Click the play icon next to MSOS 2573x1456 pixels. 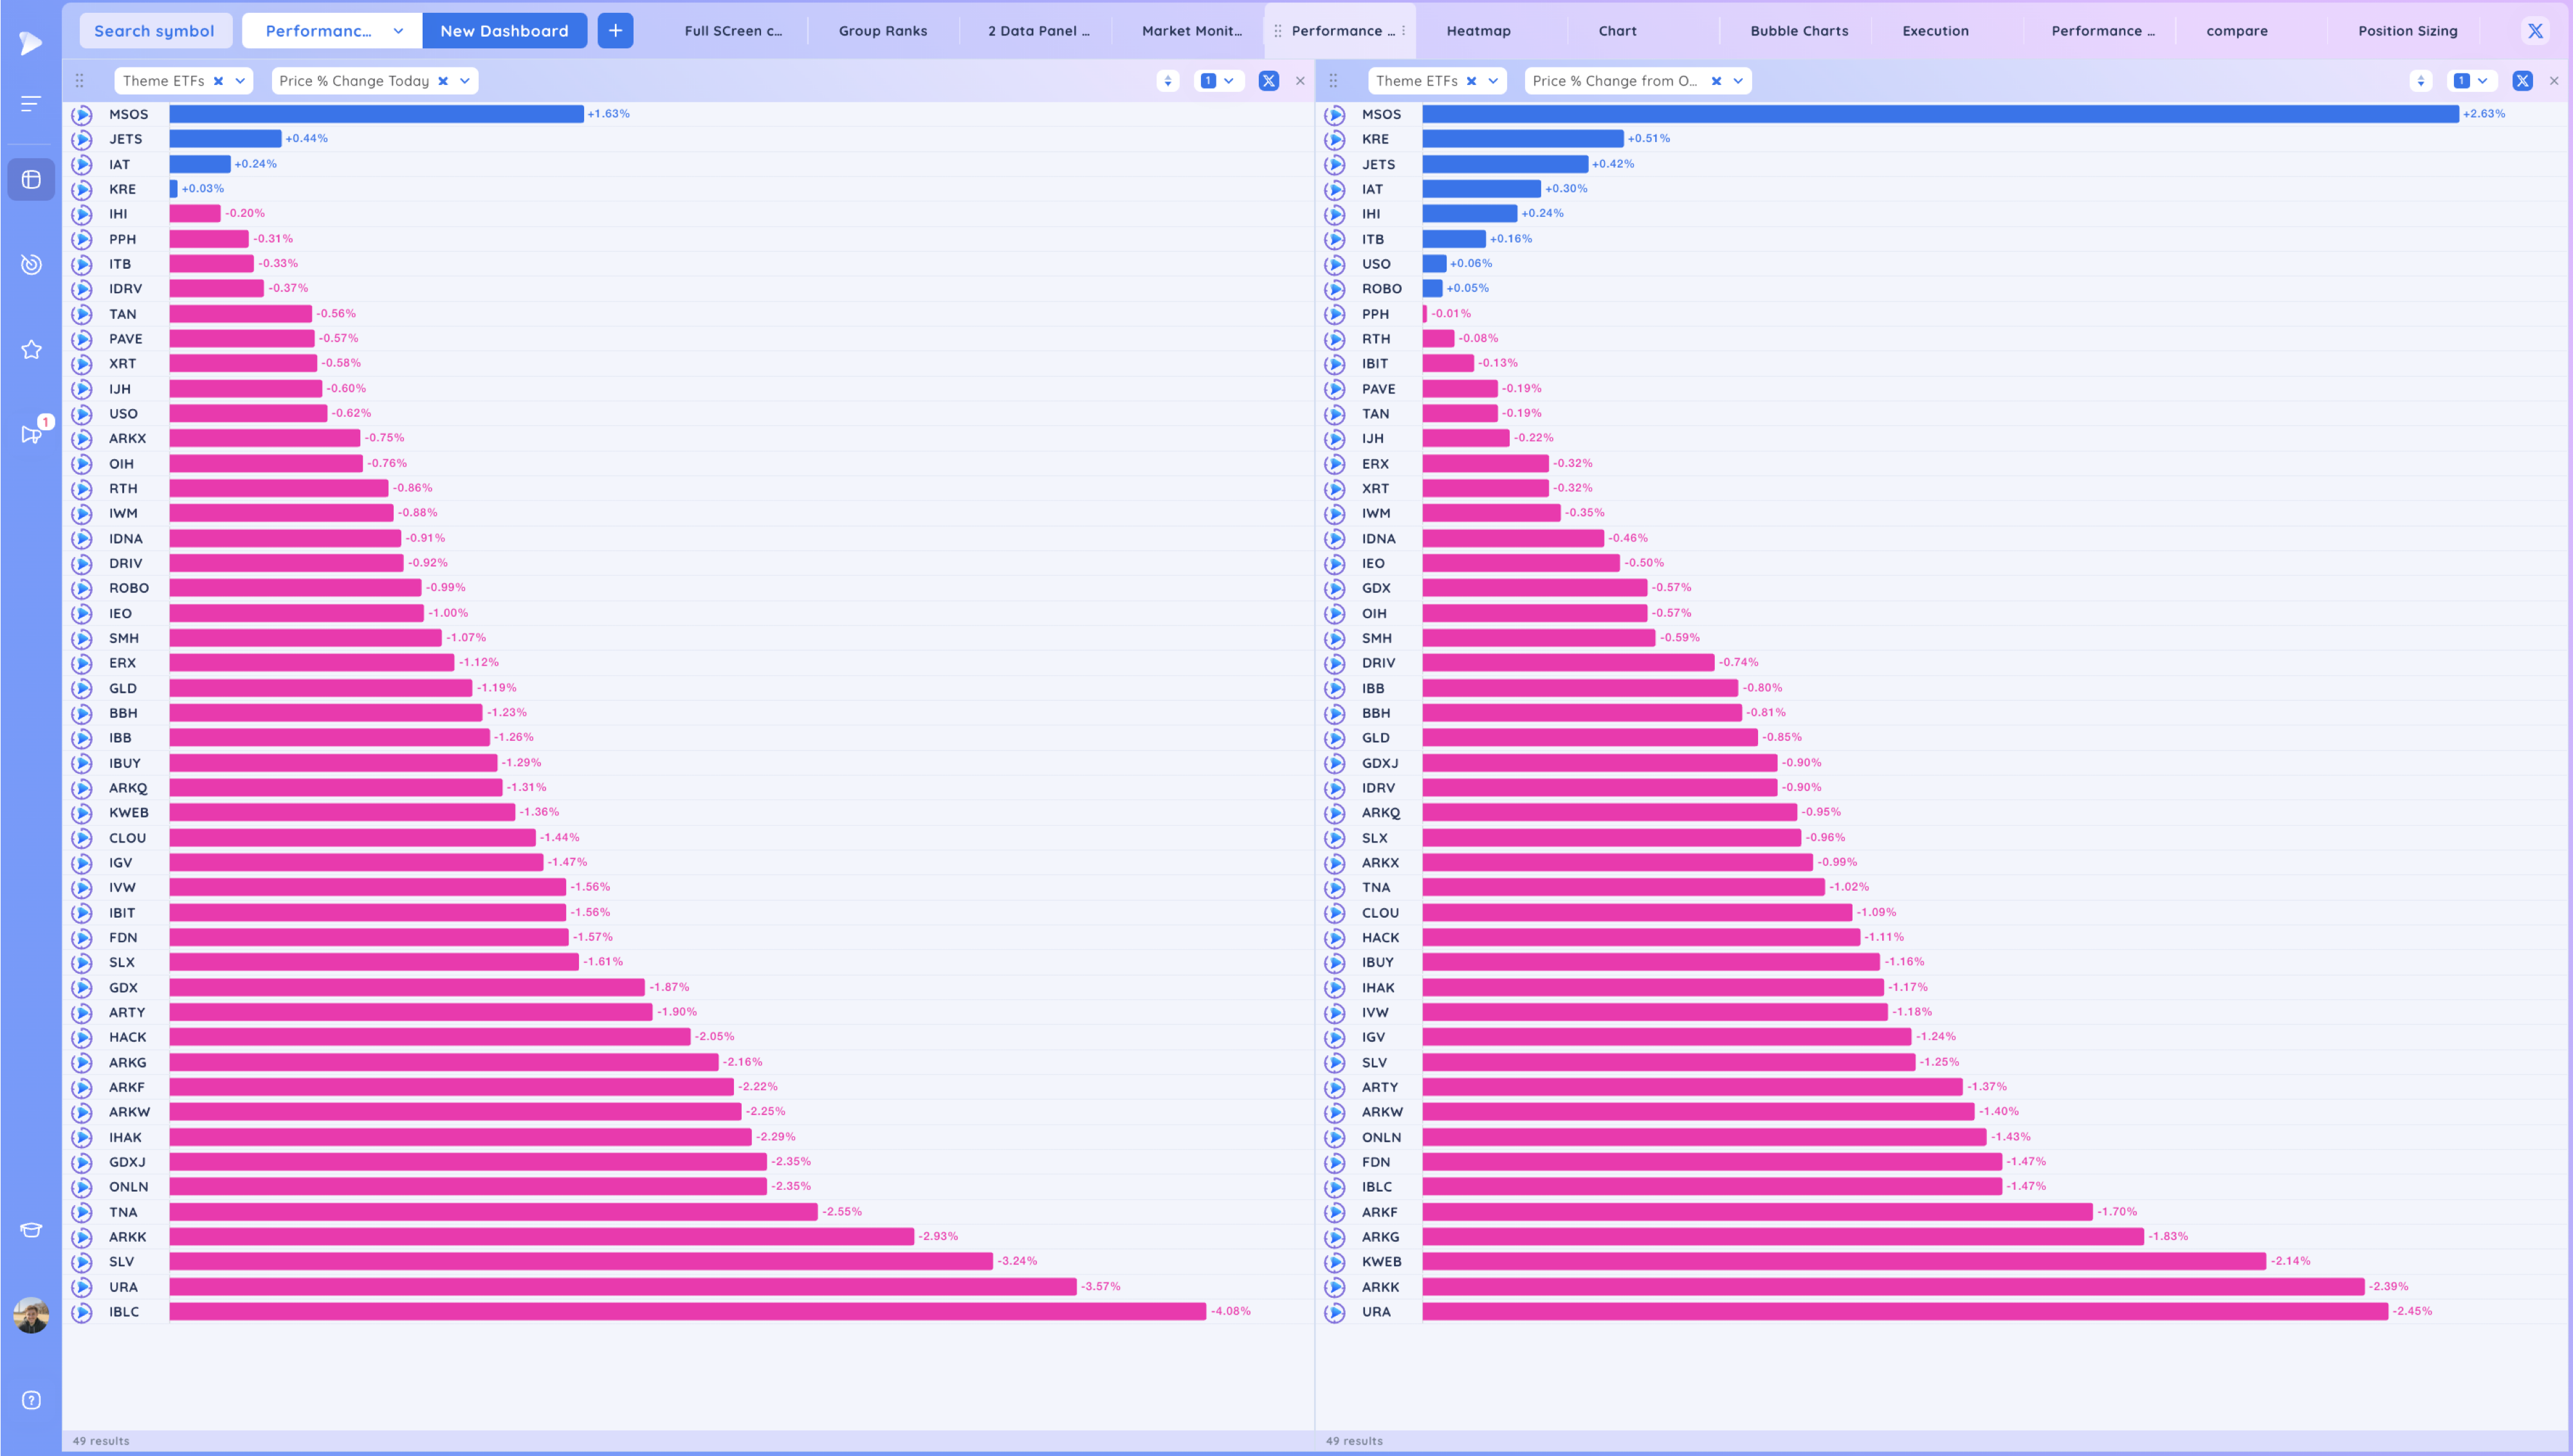(x=82, y=114)
